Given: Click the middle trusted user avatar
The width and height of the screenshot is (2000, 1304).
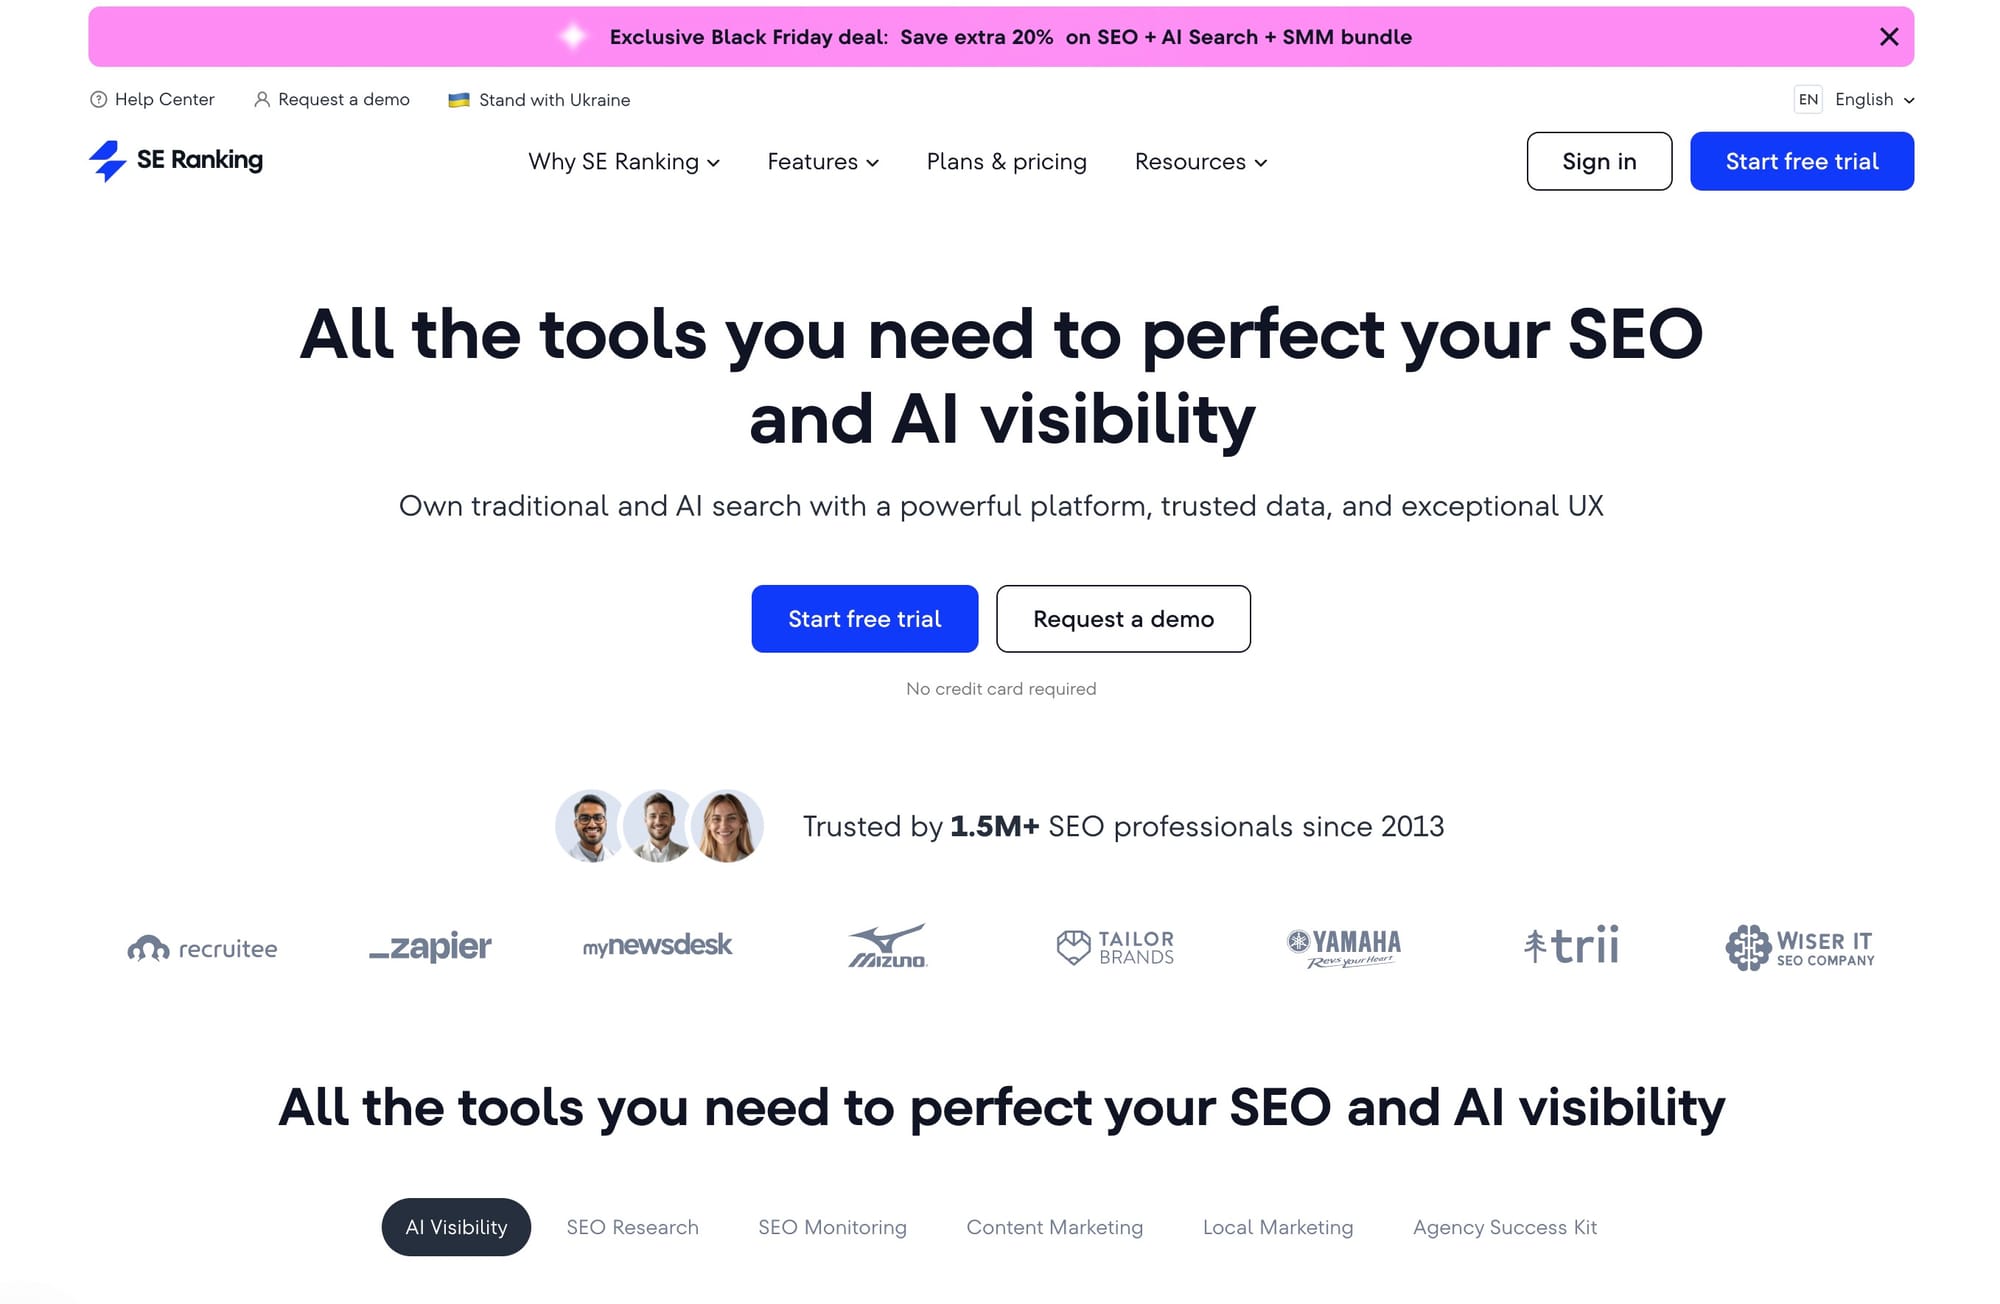Looking at the screenshot, I should [x=658, y=826].
